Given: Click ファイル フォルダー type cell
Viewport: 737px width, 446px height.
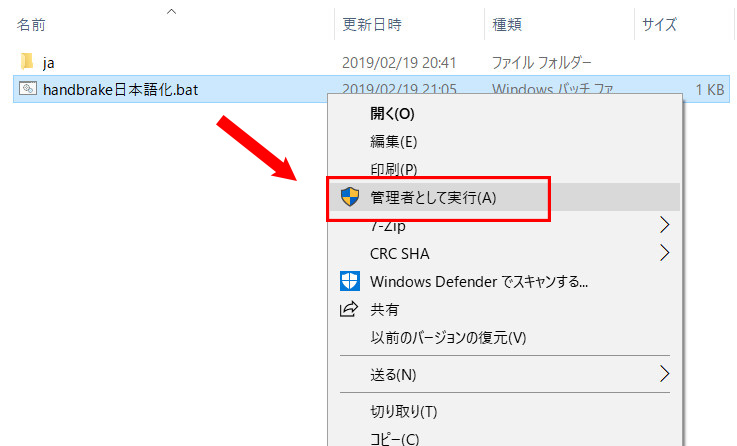Looking at the screenshot, I should click(541, 63).
